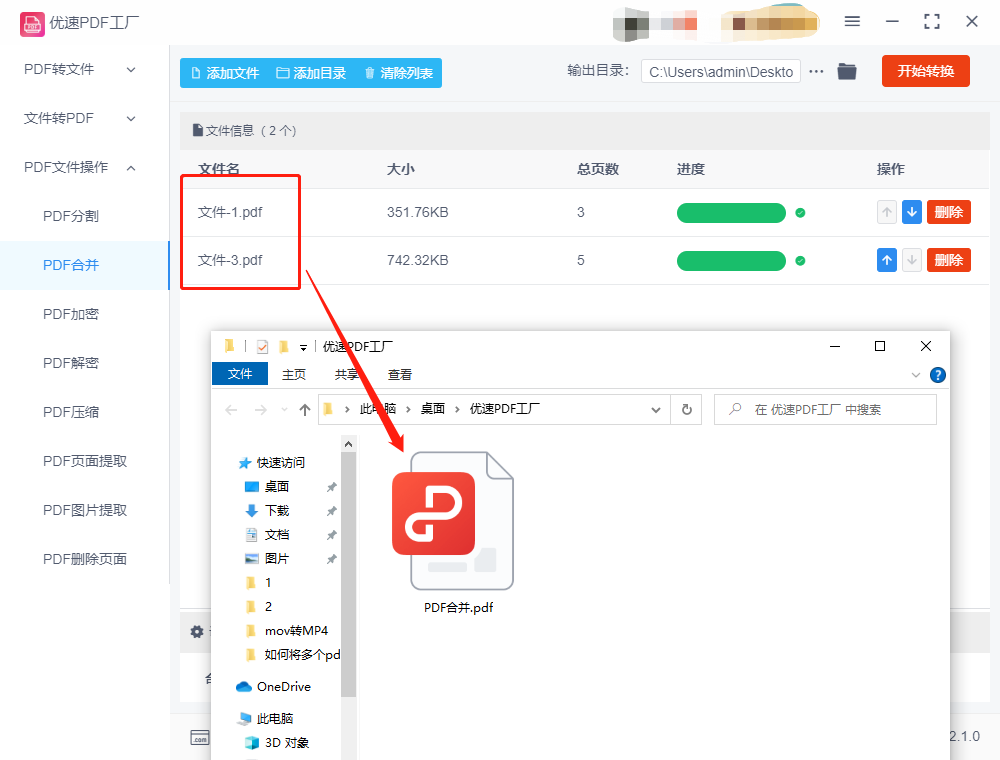Viewport: 1000px width, 760px height.
Task: Click the progress bar for 文件-1.pdf
Action: (731, 213)
